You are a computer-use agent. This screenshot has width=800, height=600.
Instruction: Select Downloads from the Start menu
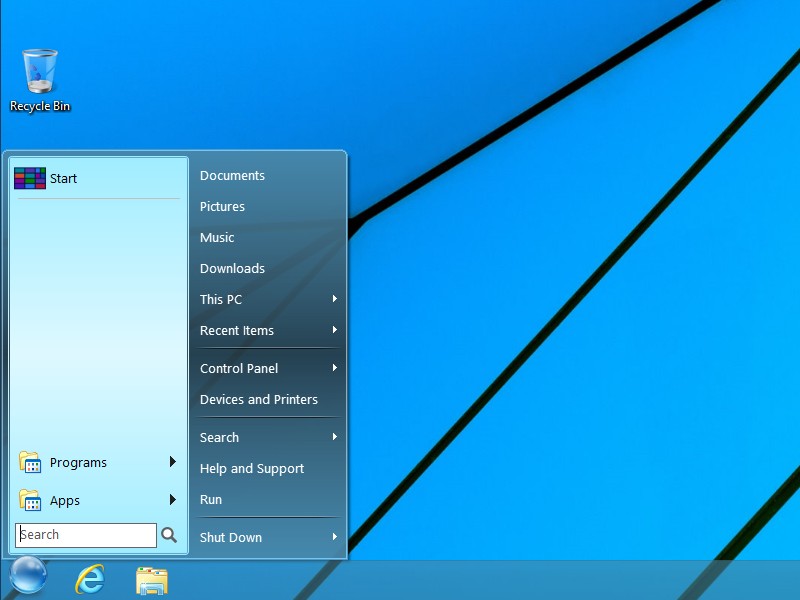[x=232, y=268]
